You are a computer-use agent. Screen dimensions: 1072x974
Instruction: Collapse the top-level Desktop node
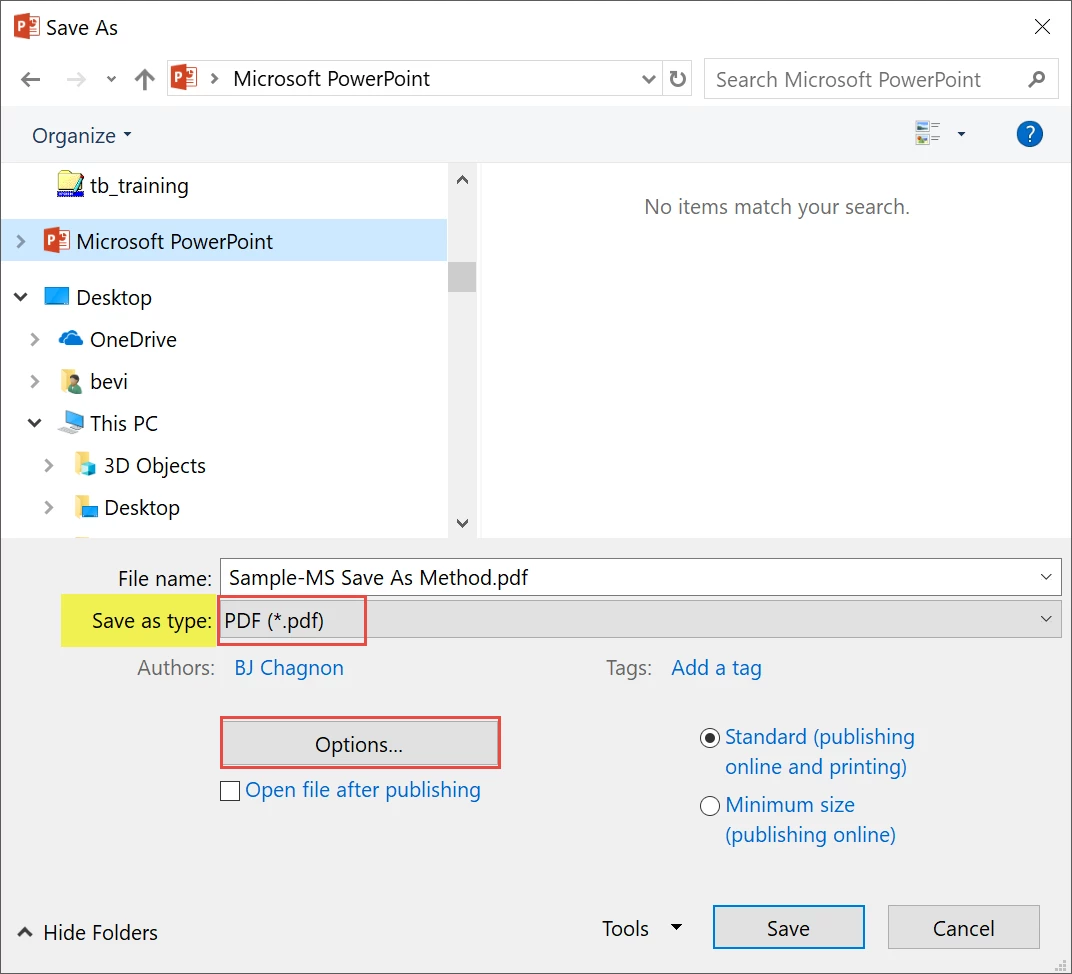[21, 297]
